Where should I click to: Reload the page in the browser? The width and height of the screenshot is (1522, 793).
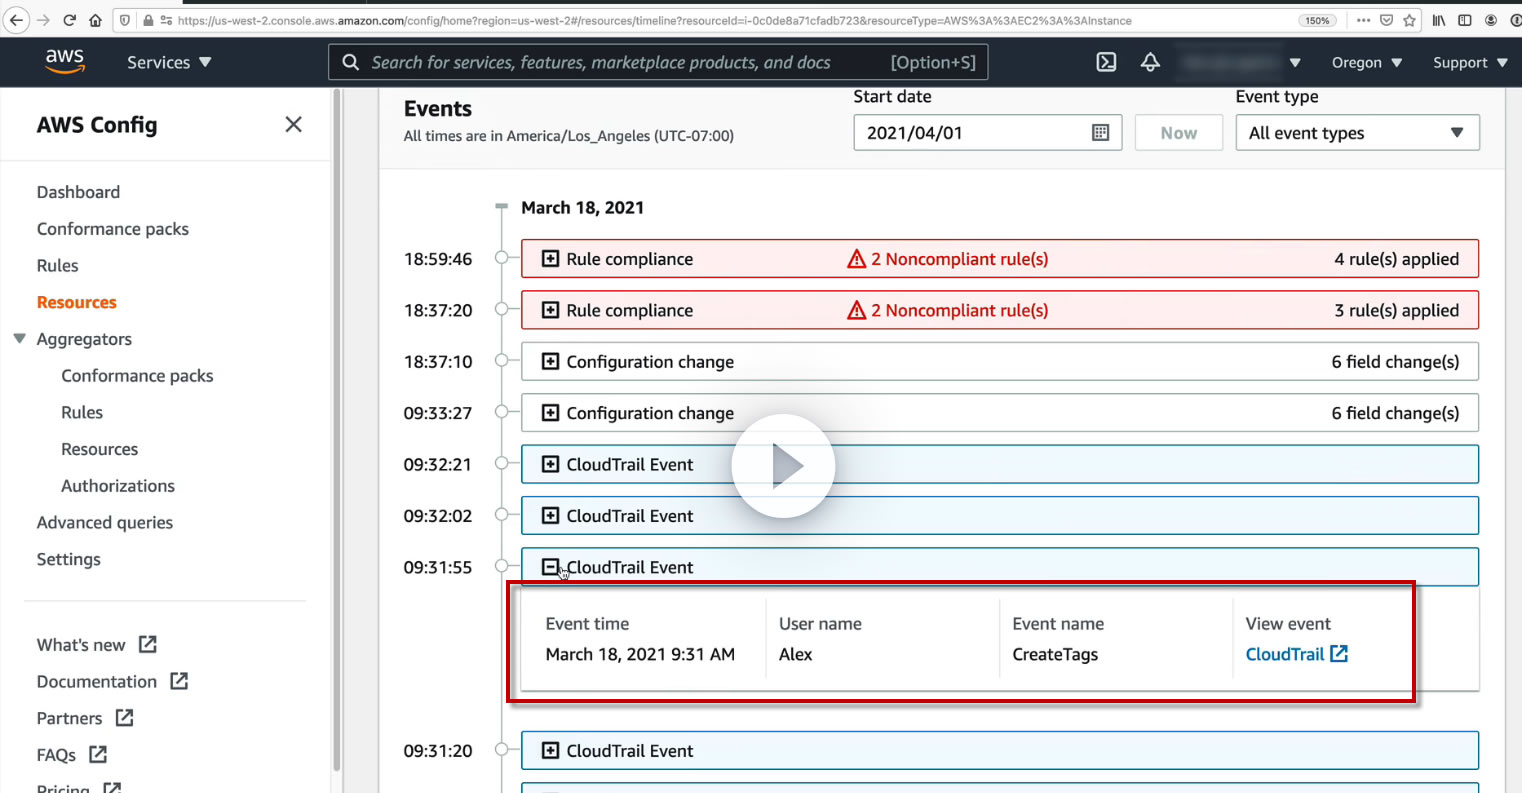[69, 20]
